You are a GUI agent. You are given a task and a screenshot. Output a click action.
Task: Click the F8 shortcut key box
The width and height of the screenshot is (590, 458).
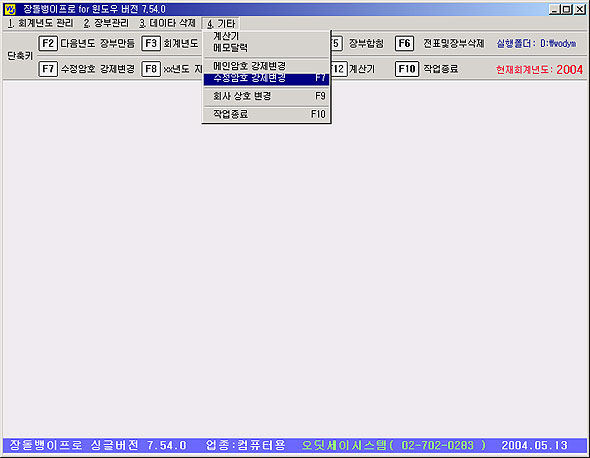point(151,69)
